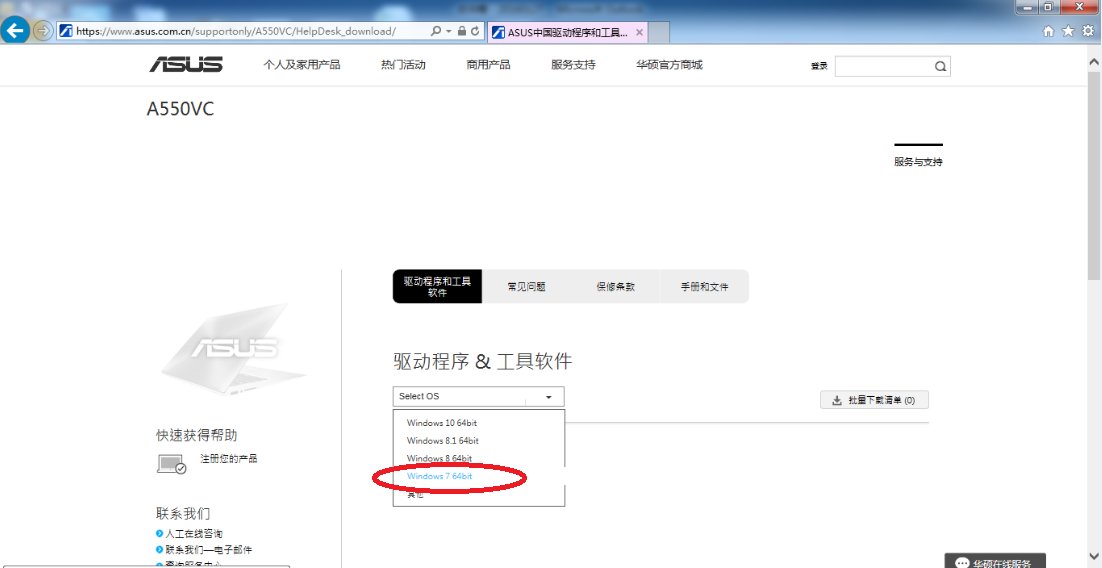
Task: Click the 联系我们 heading
Action: click(x=183, y=513)
